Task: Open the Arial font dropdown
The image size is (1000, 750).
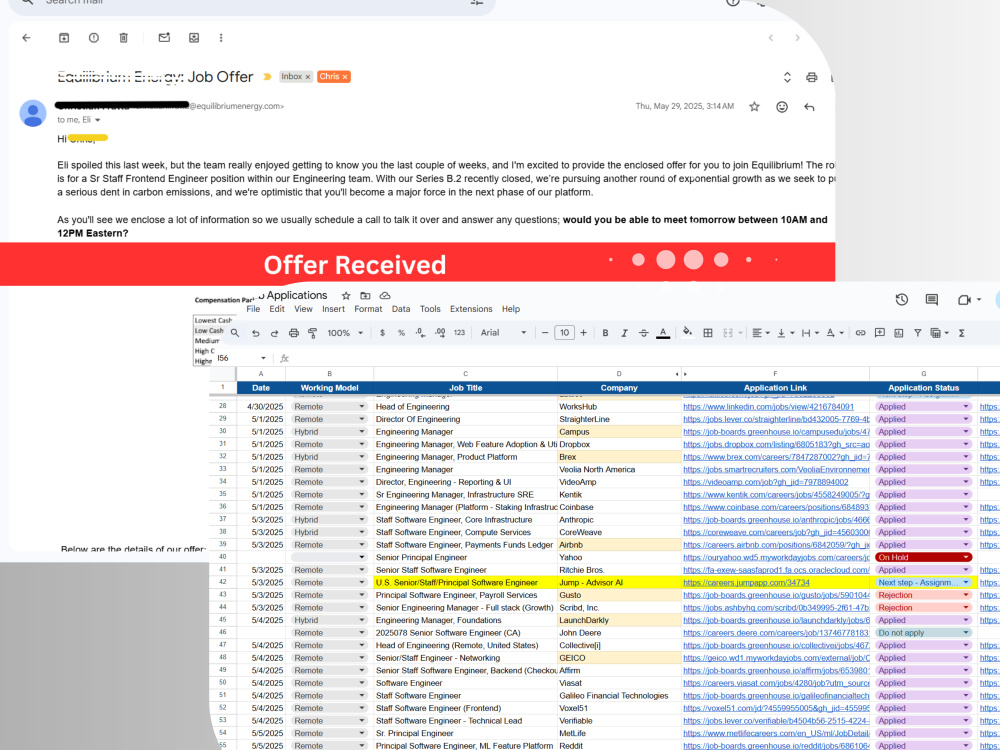Action: coord(503,333)
